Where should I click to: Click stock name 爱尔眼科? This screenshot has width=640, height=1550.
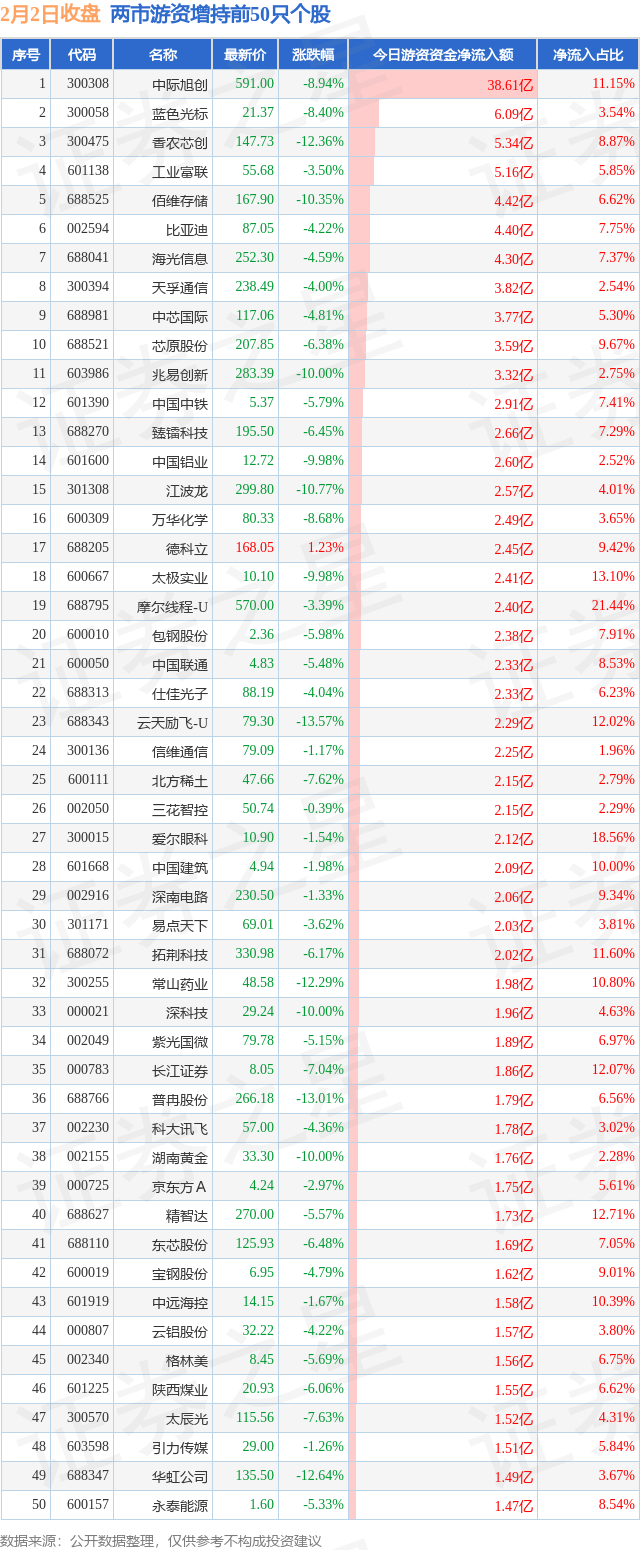(180, 838)
